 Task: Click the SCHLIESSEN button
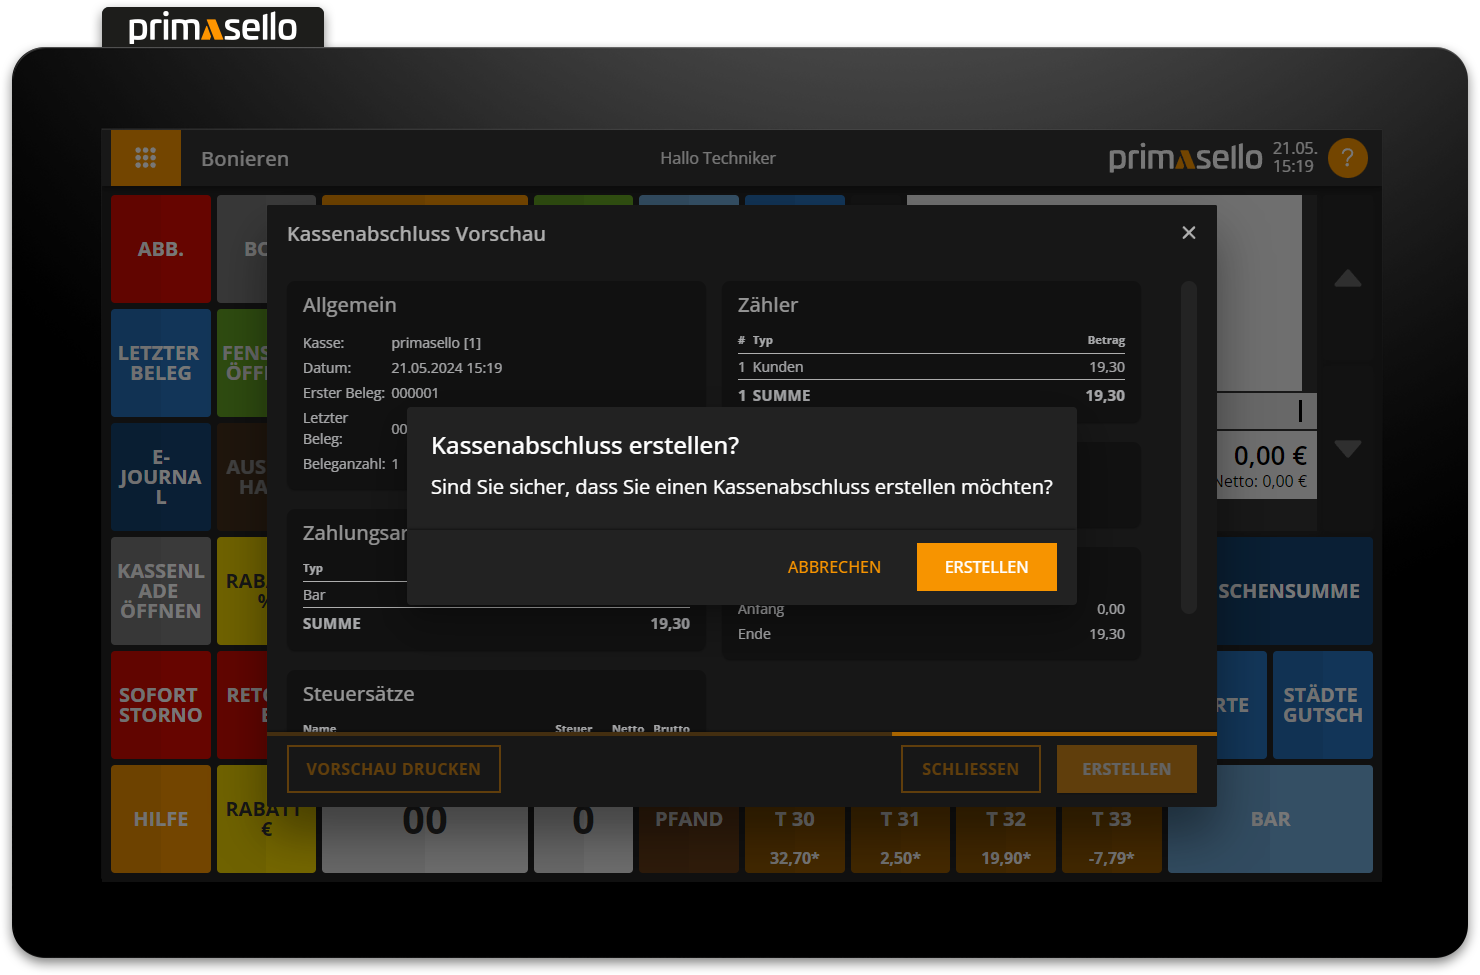970,769
